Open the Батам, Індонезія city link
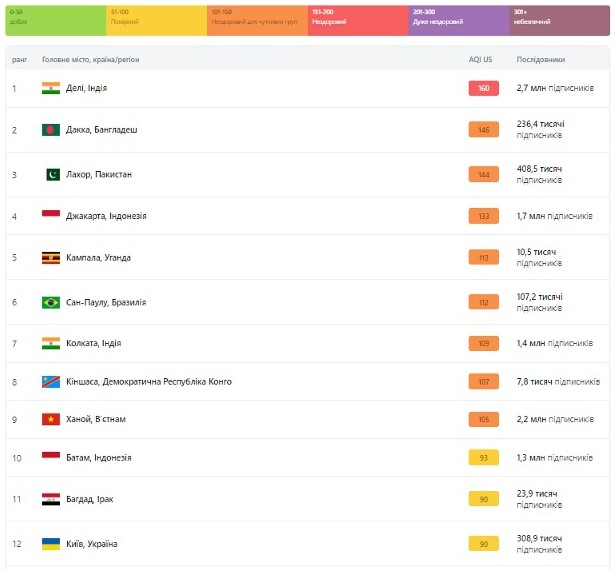615x570 pixels. pyautogui.click(x=99, y=458)
